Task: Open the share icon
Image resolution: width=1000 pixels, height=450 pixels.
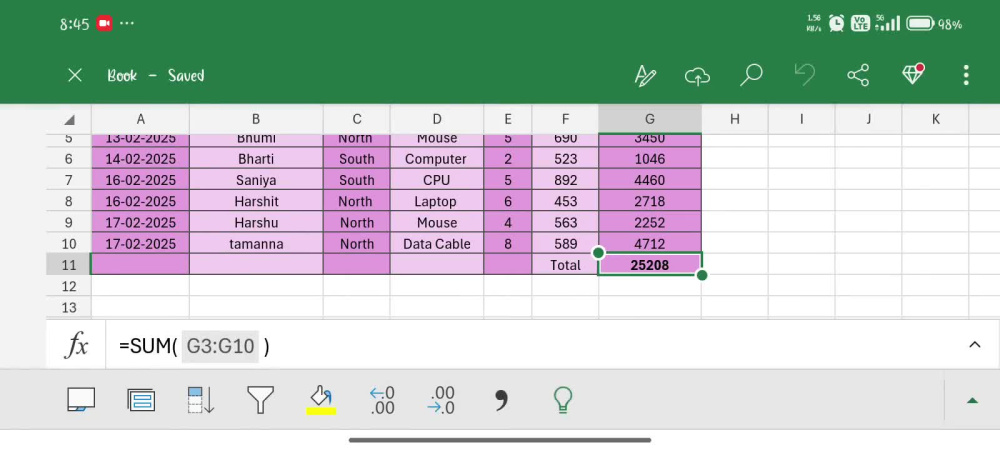Action: coord(858,75)
